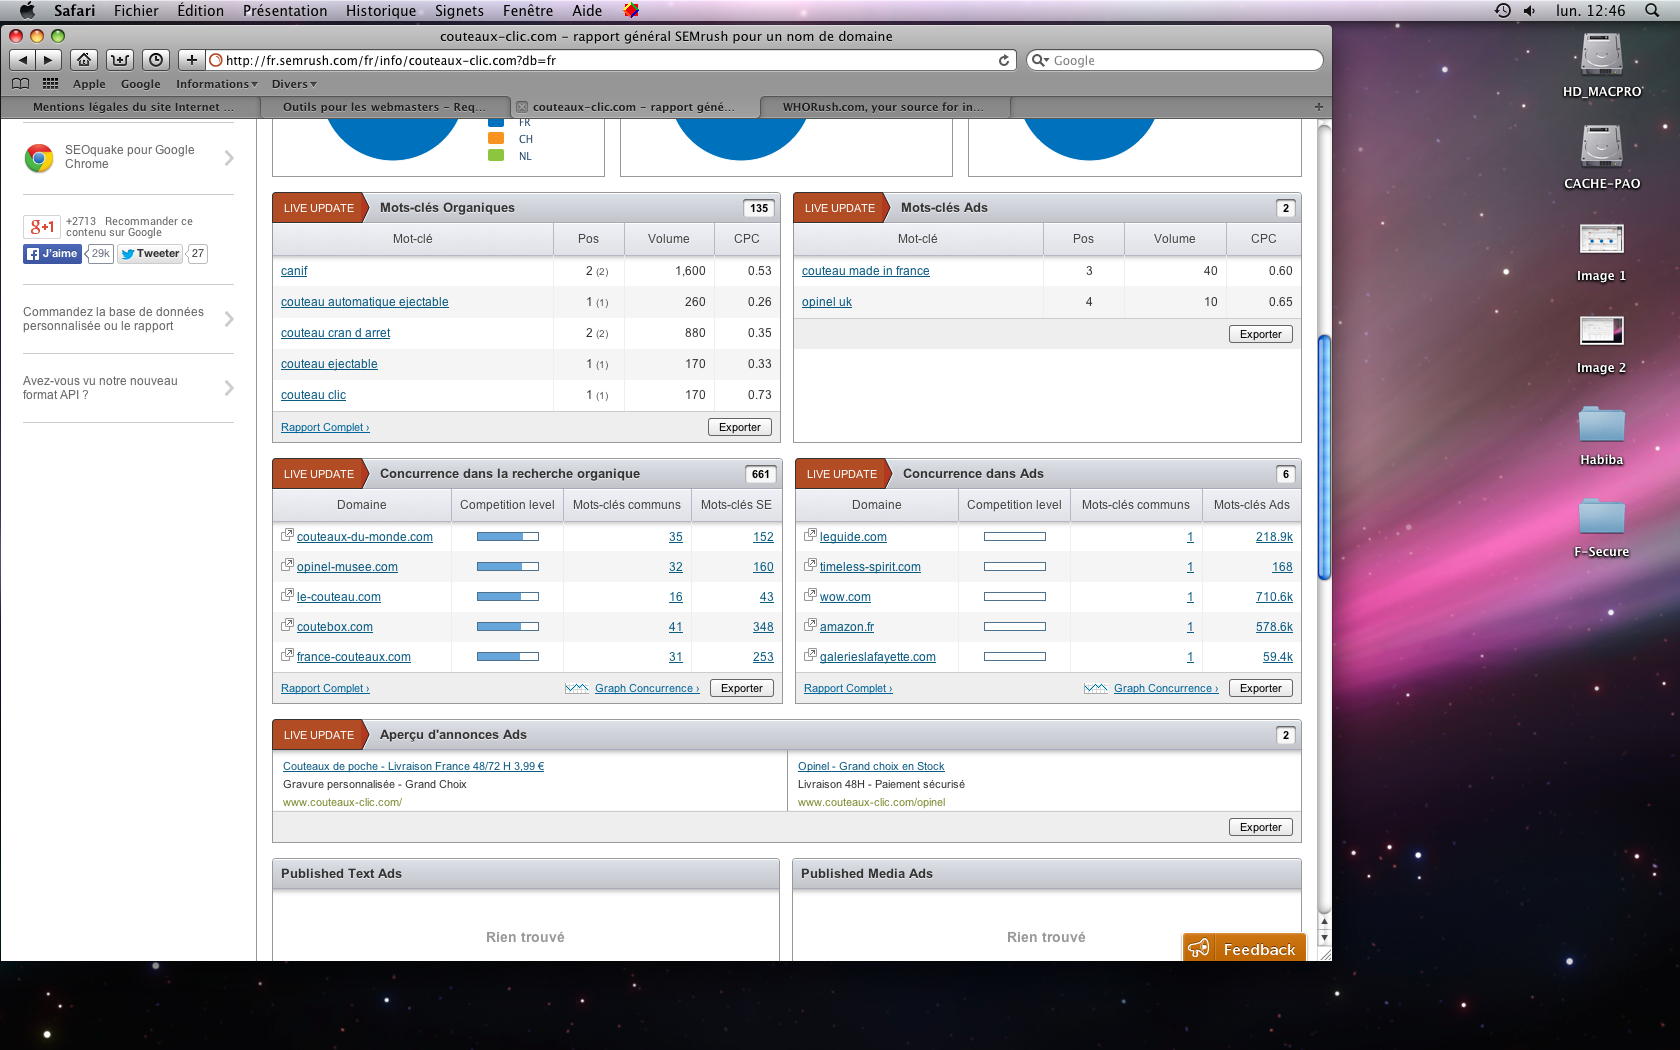Open the Signets menu

[459, 10]
